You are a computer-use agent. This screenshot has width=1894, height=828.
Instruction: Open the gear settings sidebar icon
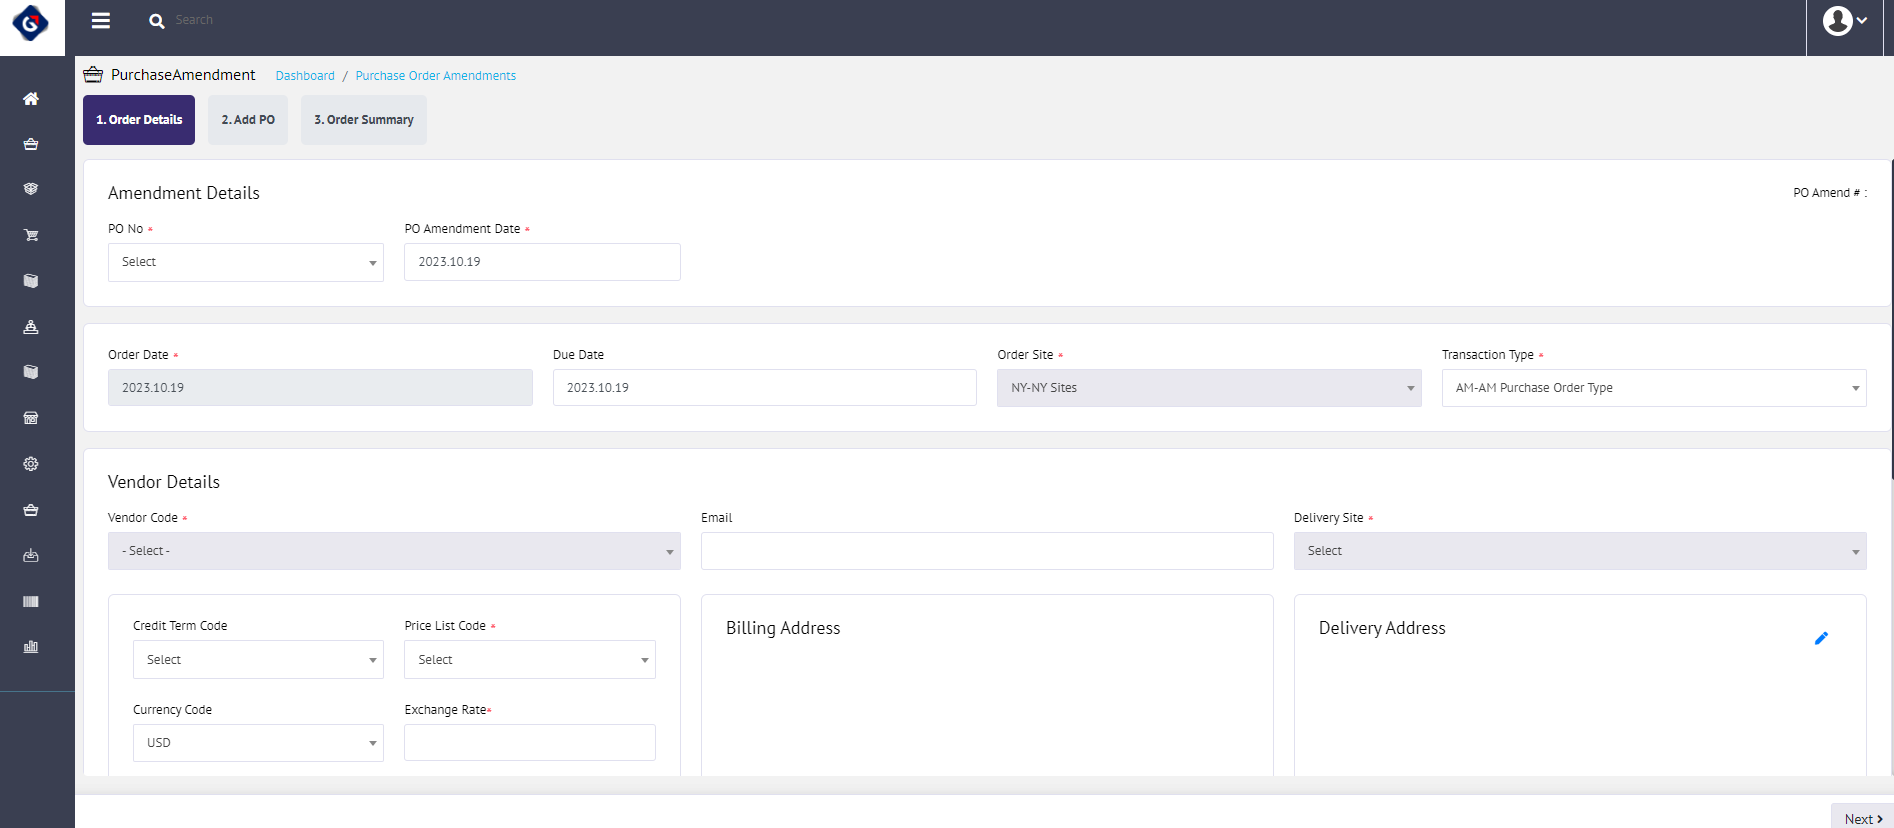[x=31, y=464]
